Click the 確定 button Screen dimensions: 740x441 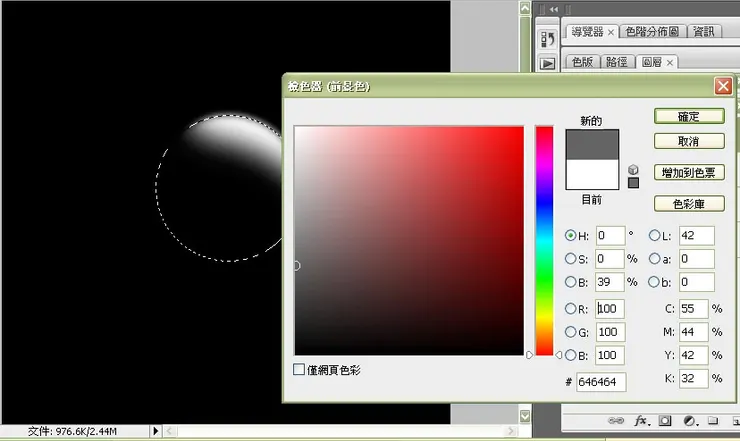[x=689, y=116]
